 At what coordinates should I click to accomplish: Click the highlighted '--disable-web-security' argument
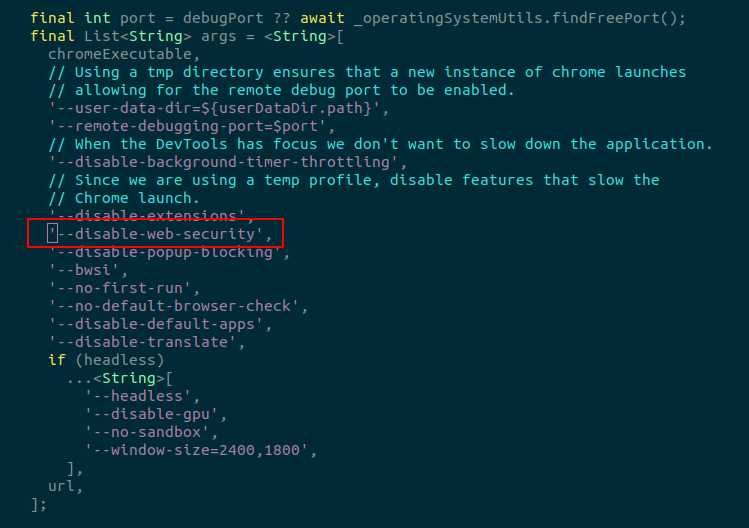158,234
